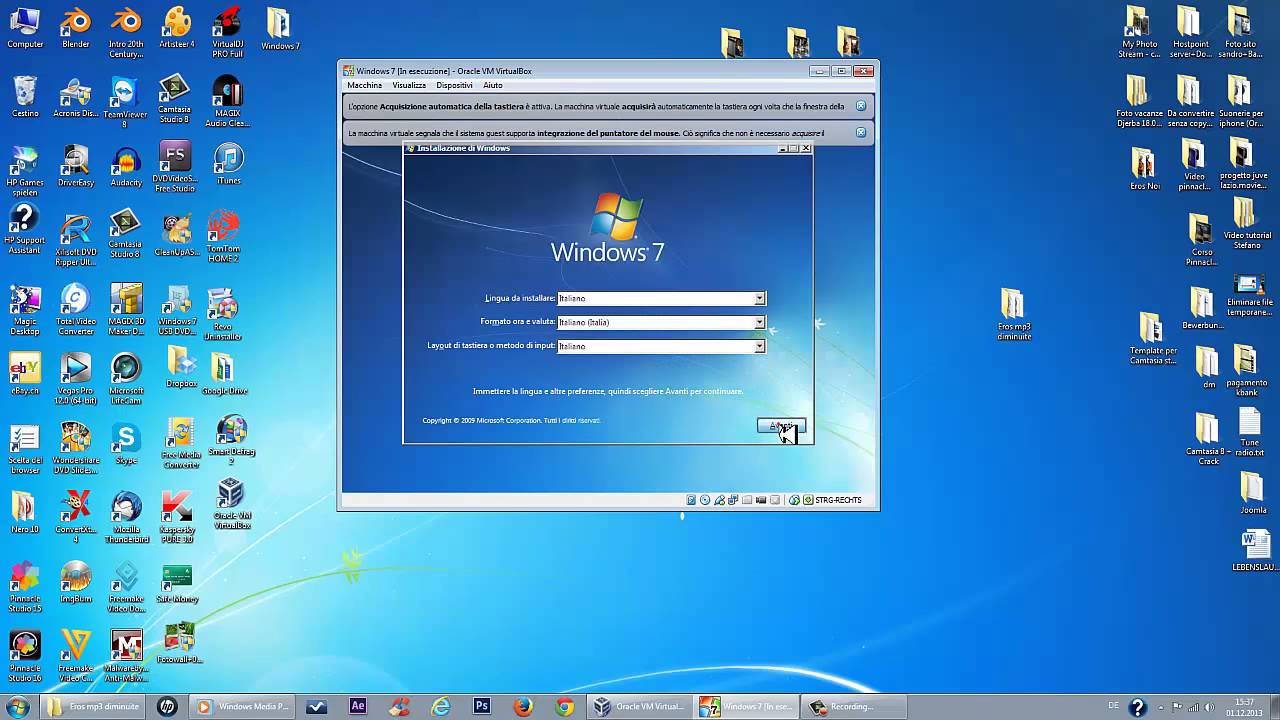Expand the Lingua da installare dropdown
Viewport: 1280px width, 720px height.
760,298
